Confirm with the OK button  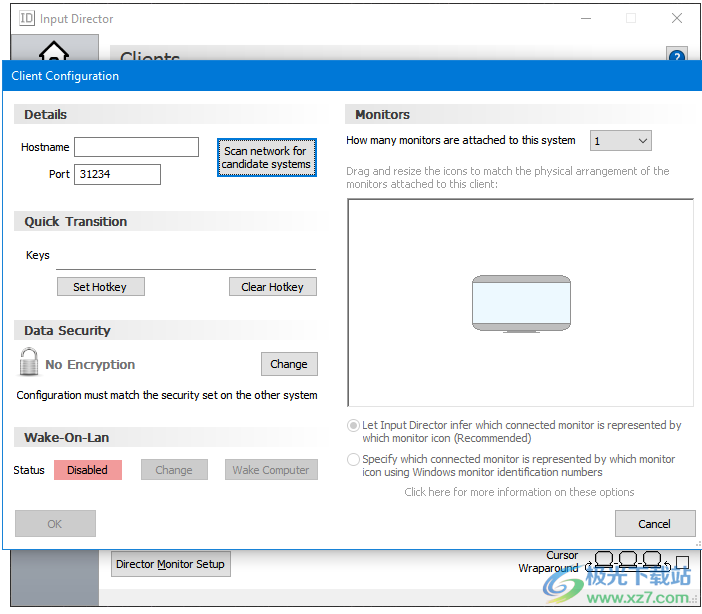click(55, 524)
